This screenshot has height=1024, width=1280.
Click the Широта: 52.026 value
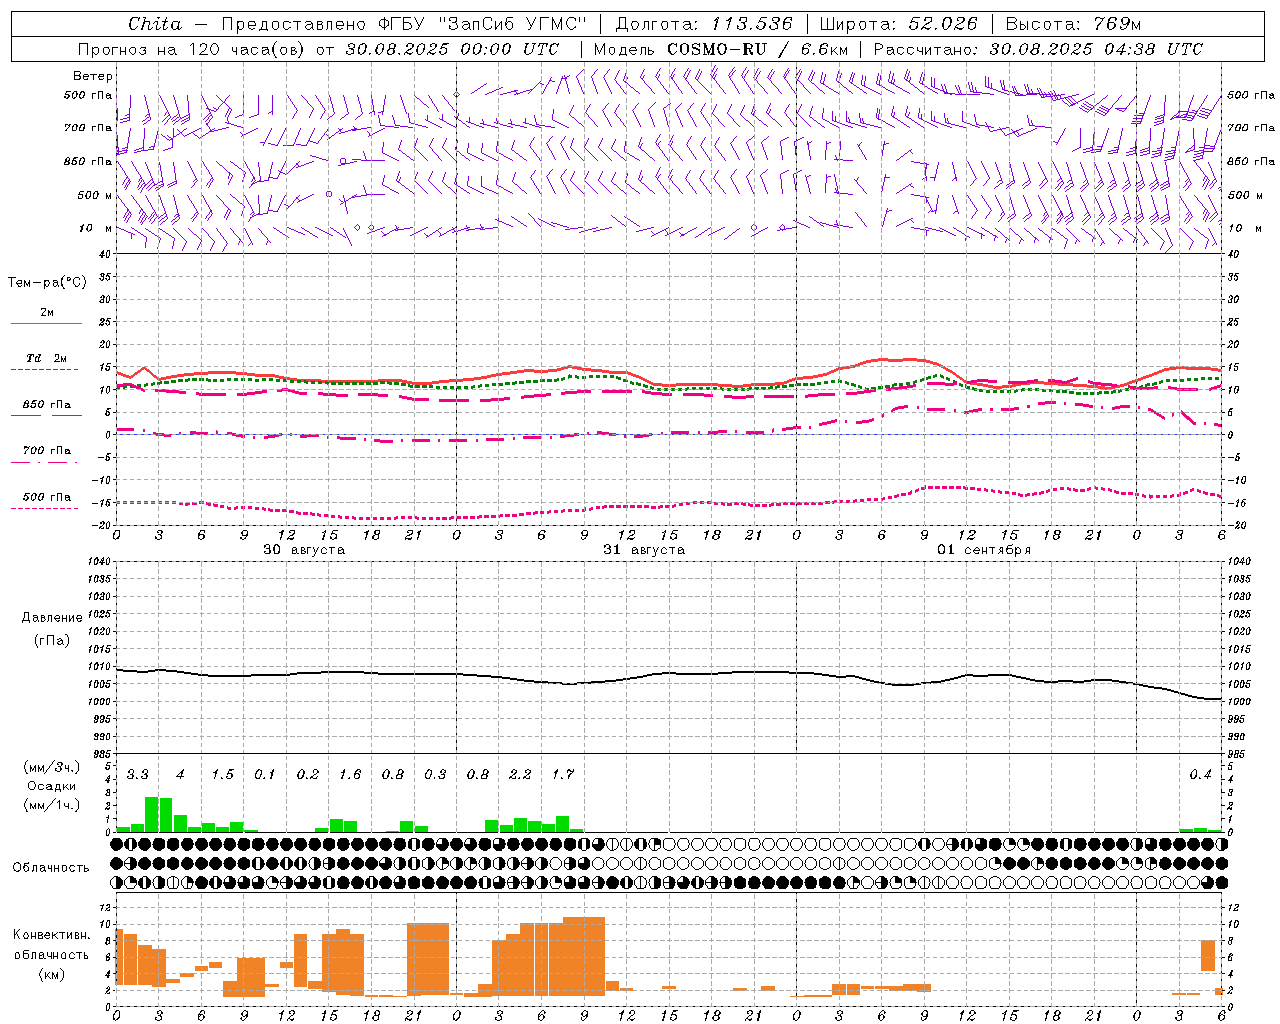coord(898,24)
